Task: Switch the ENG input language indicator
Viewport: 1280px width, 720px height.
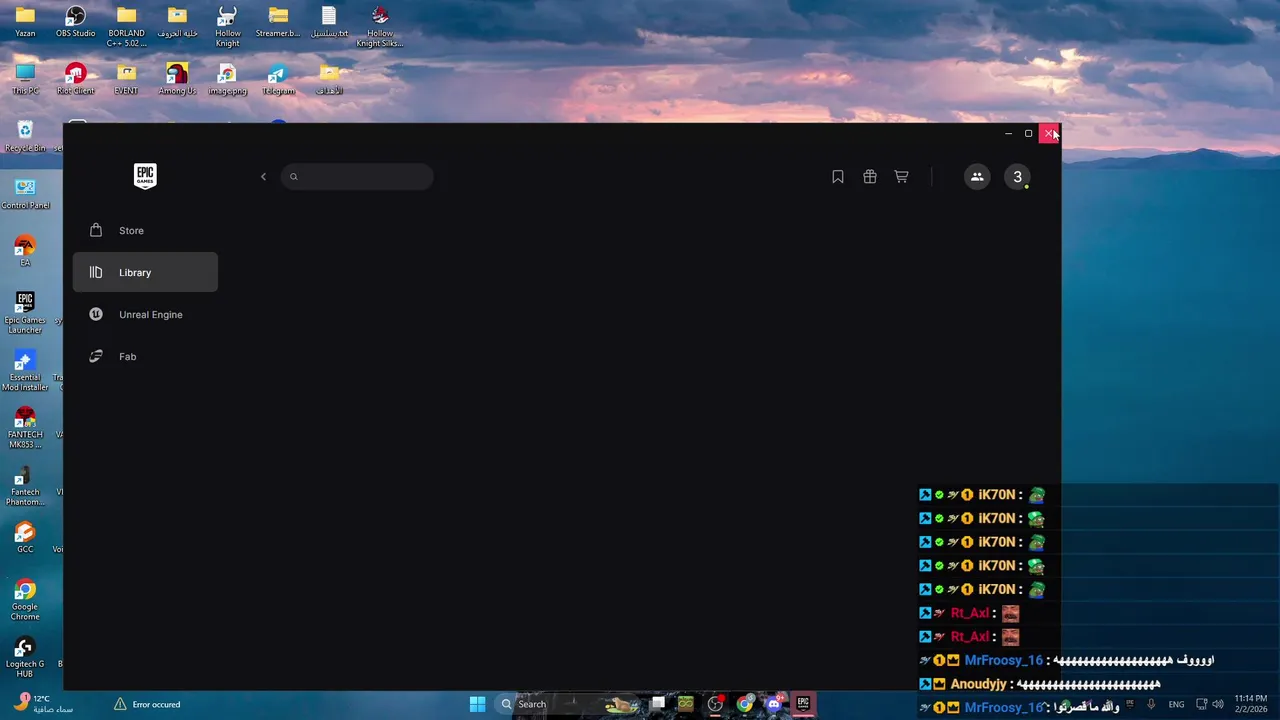Action: coord(1176,704)
